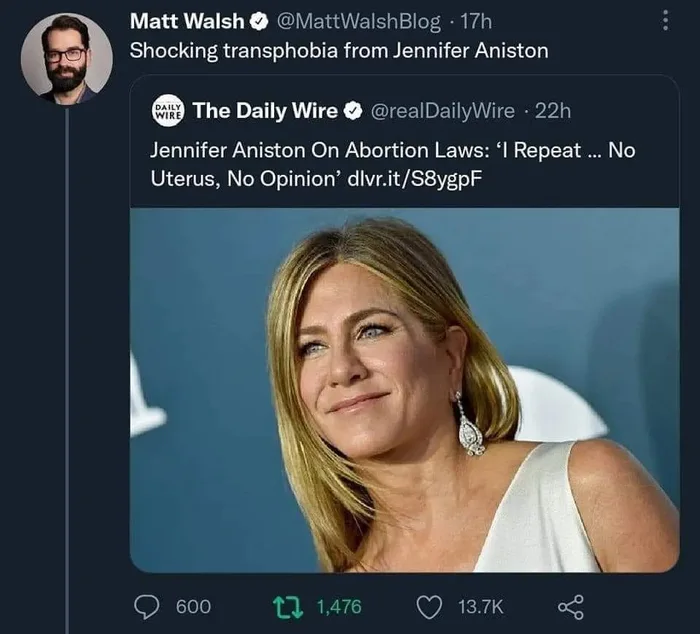
Task: Click the "Shocking transphobia" tweet text
Action: 339,50
